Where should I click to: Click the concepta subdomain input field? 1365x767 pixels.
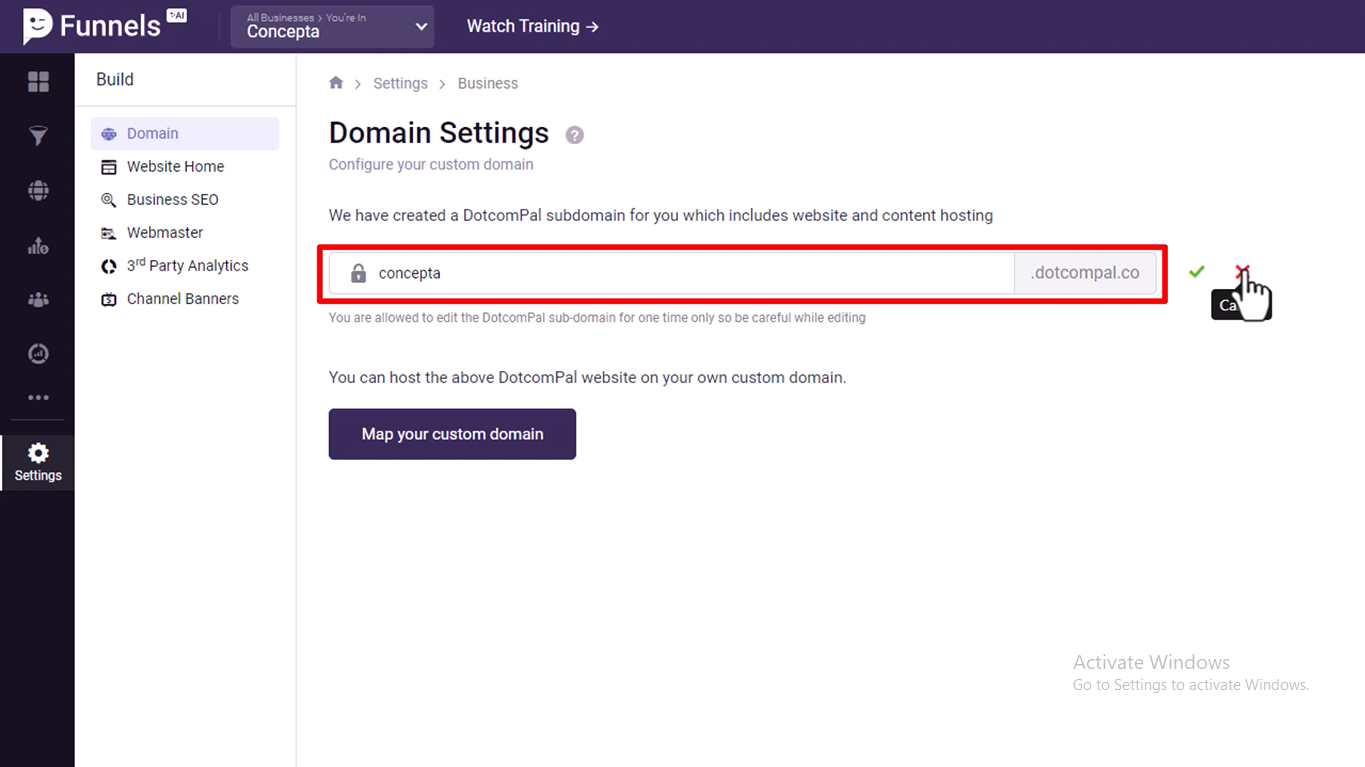[x=671, y=273]
